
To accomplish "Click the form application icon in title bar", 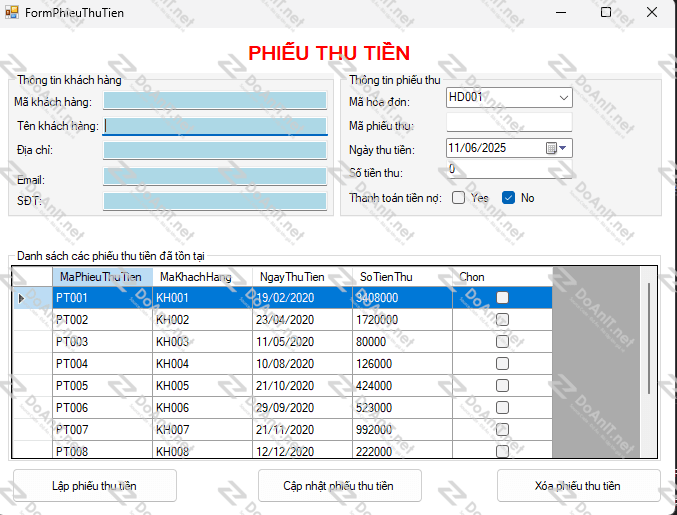I will (x=12, y=12).
